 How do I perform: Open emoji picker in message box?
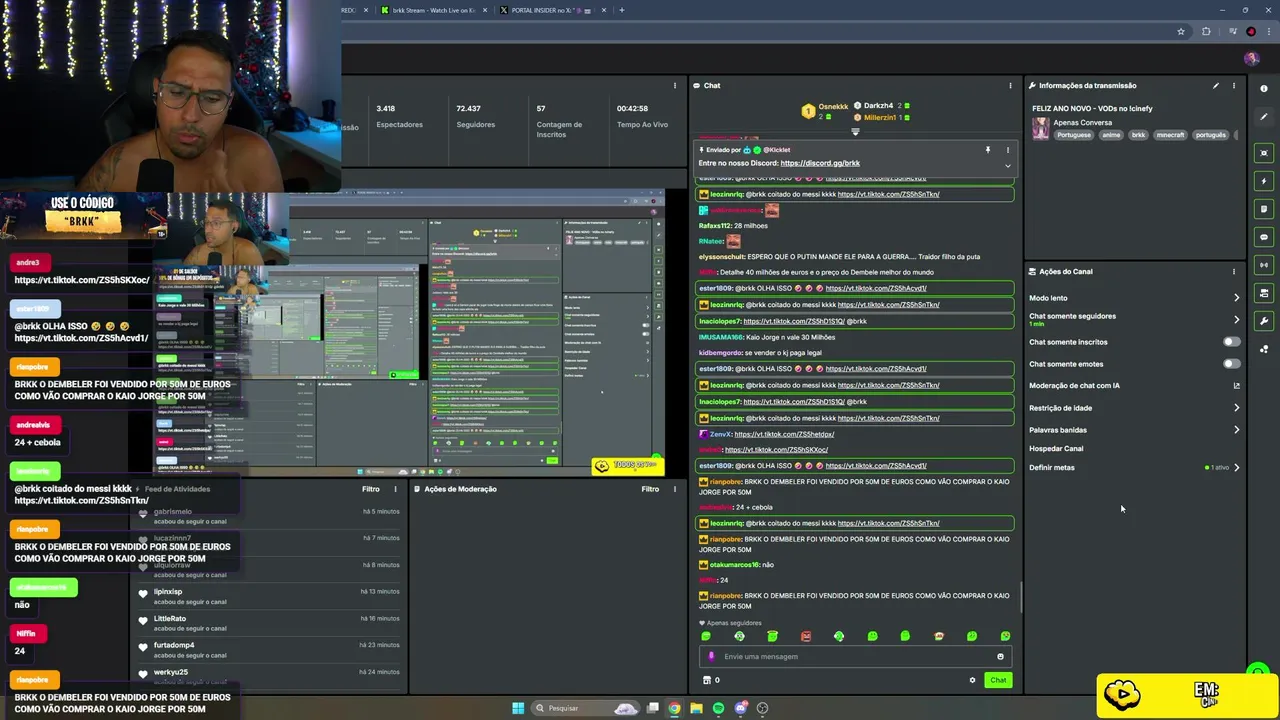tap(1000, 657)
